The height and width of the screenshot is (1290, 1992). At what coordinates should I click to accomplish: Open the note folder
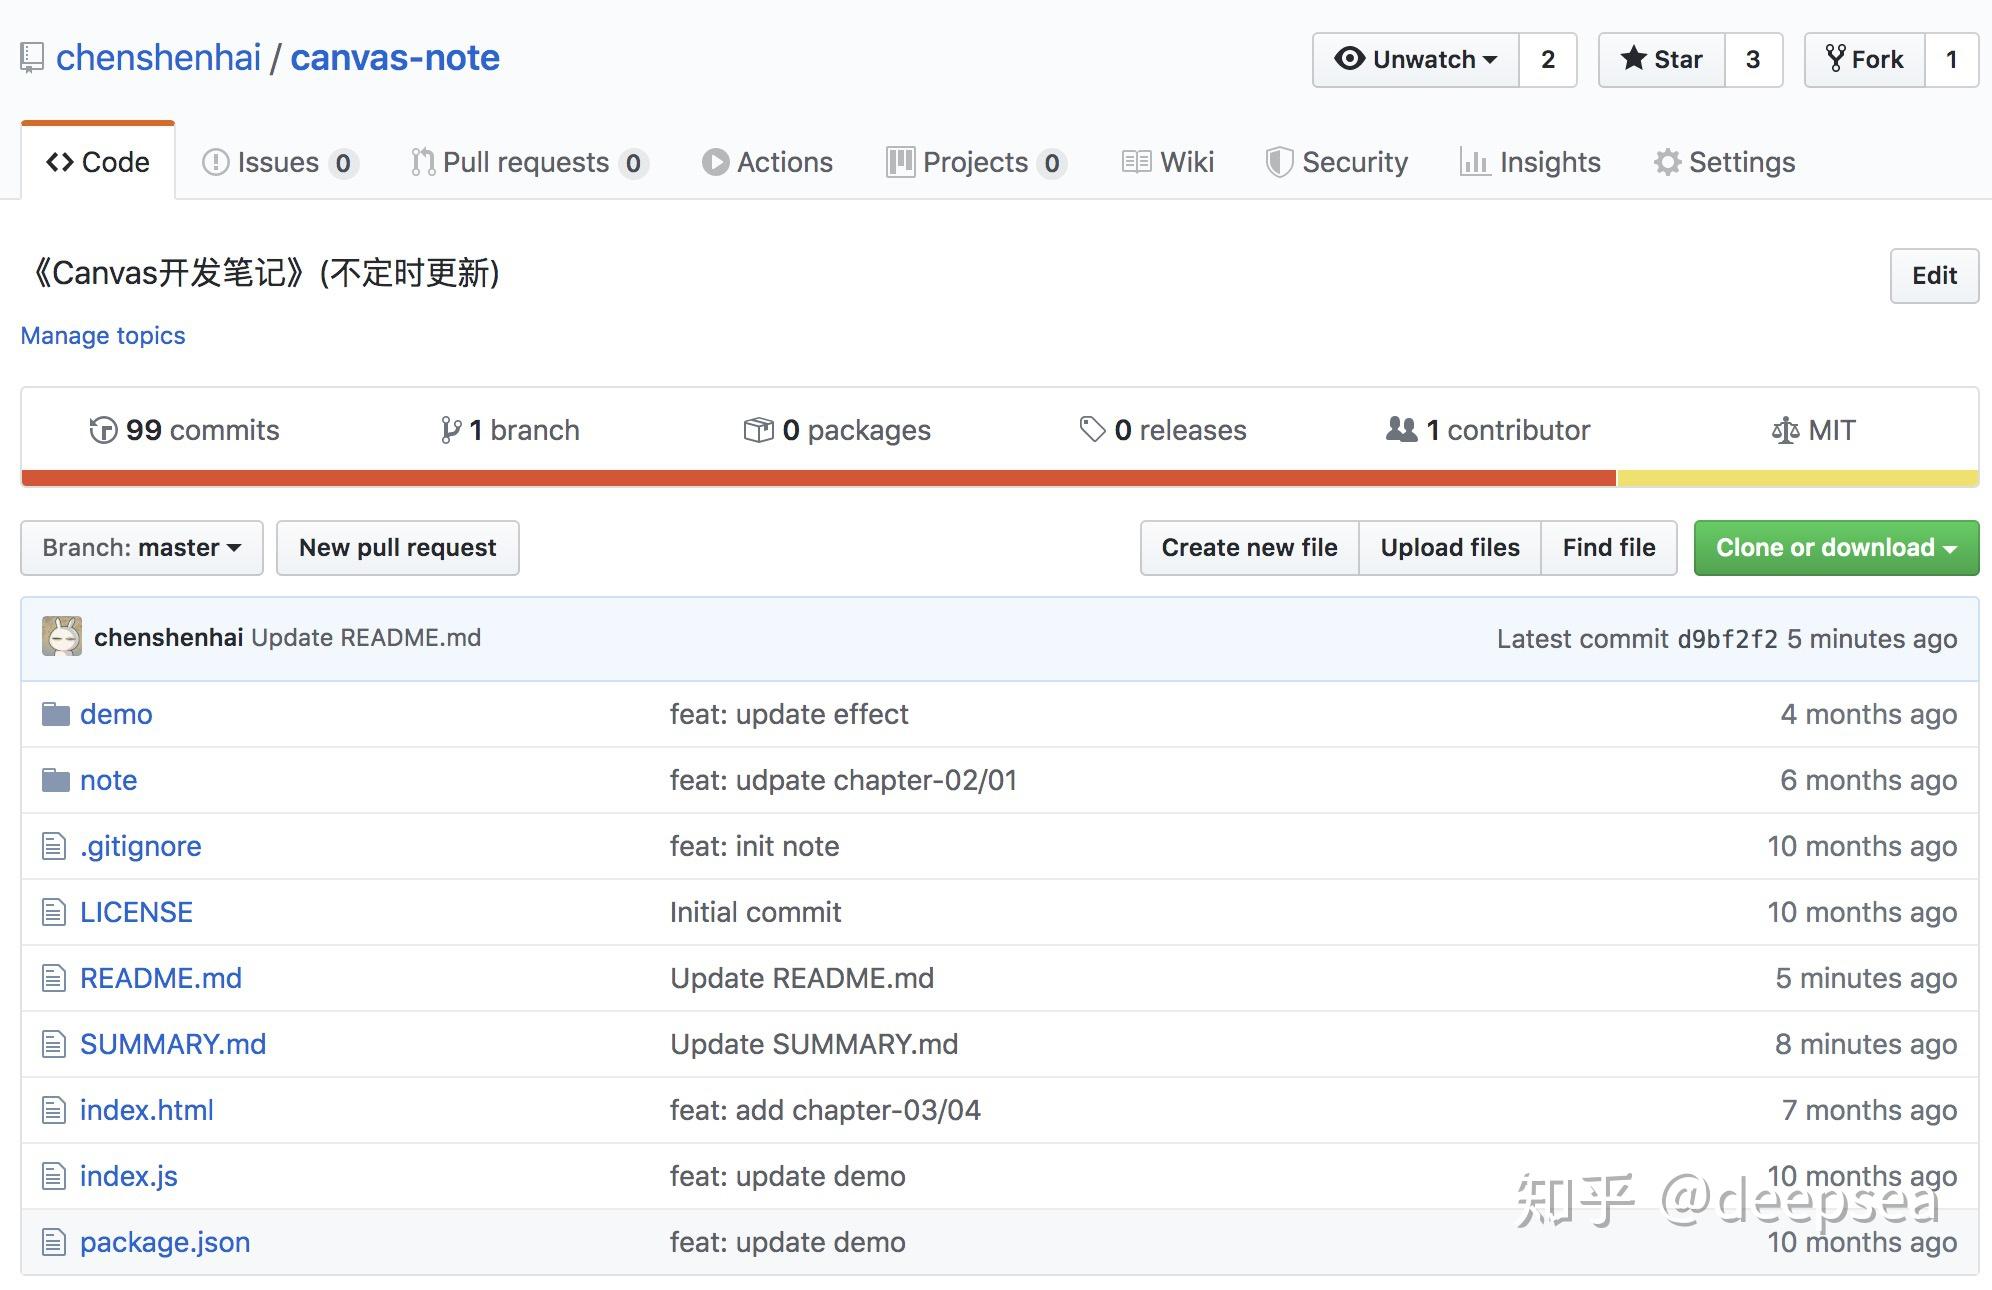point(108,780)
